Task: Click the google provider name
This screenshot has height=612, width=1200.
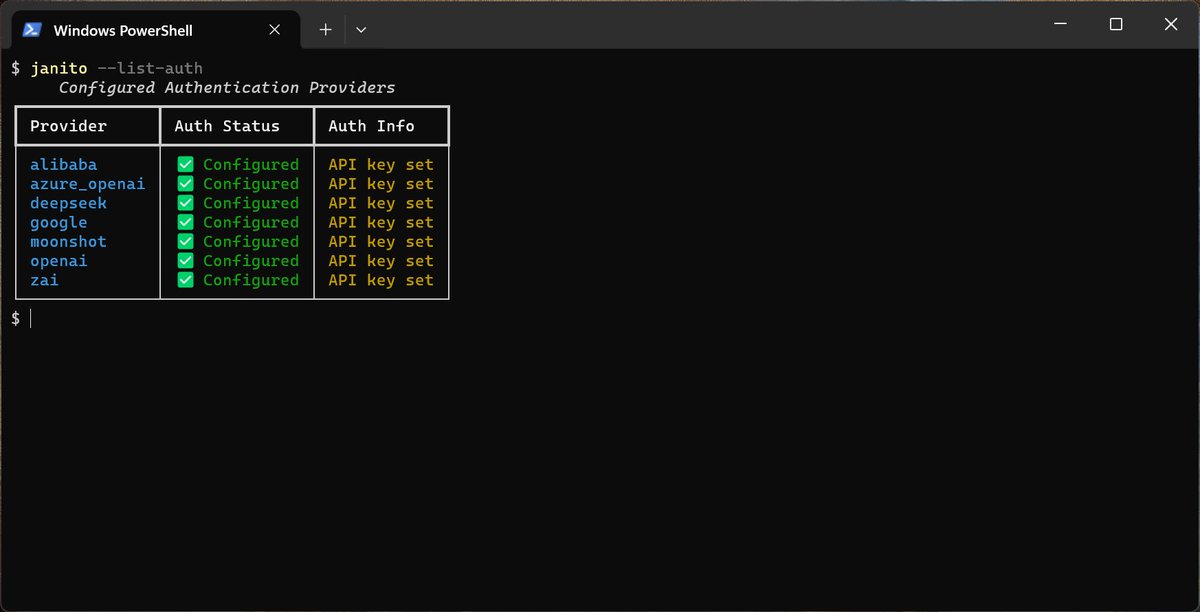Action: 58,222
